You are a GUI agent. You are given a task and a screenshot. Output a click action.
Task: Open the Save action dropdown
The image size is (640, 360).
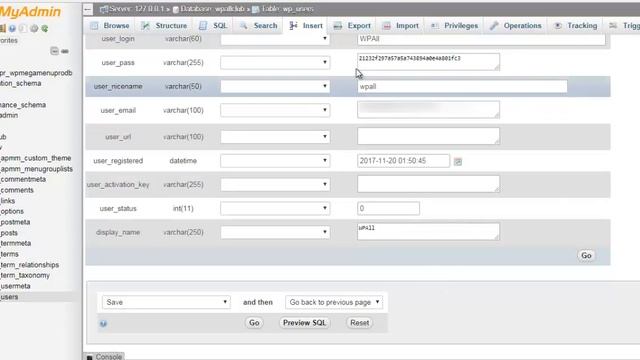pos(166,302)
